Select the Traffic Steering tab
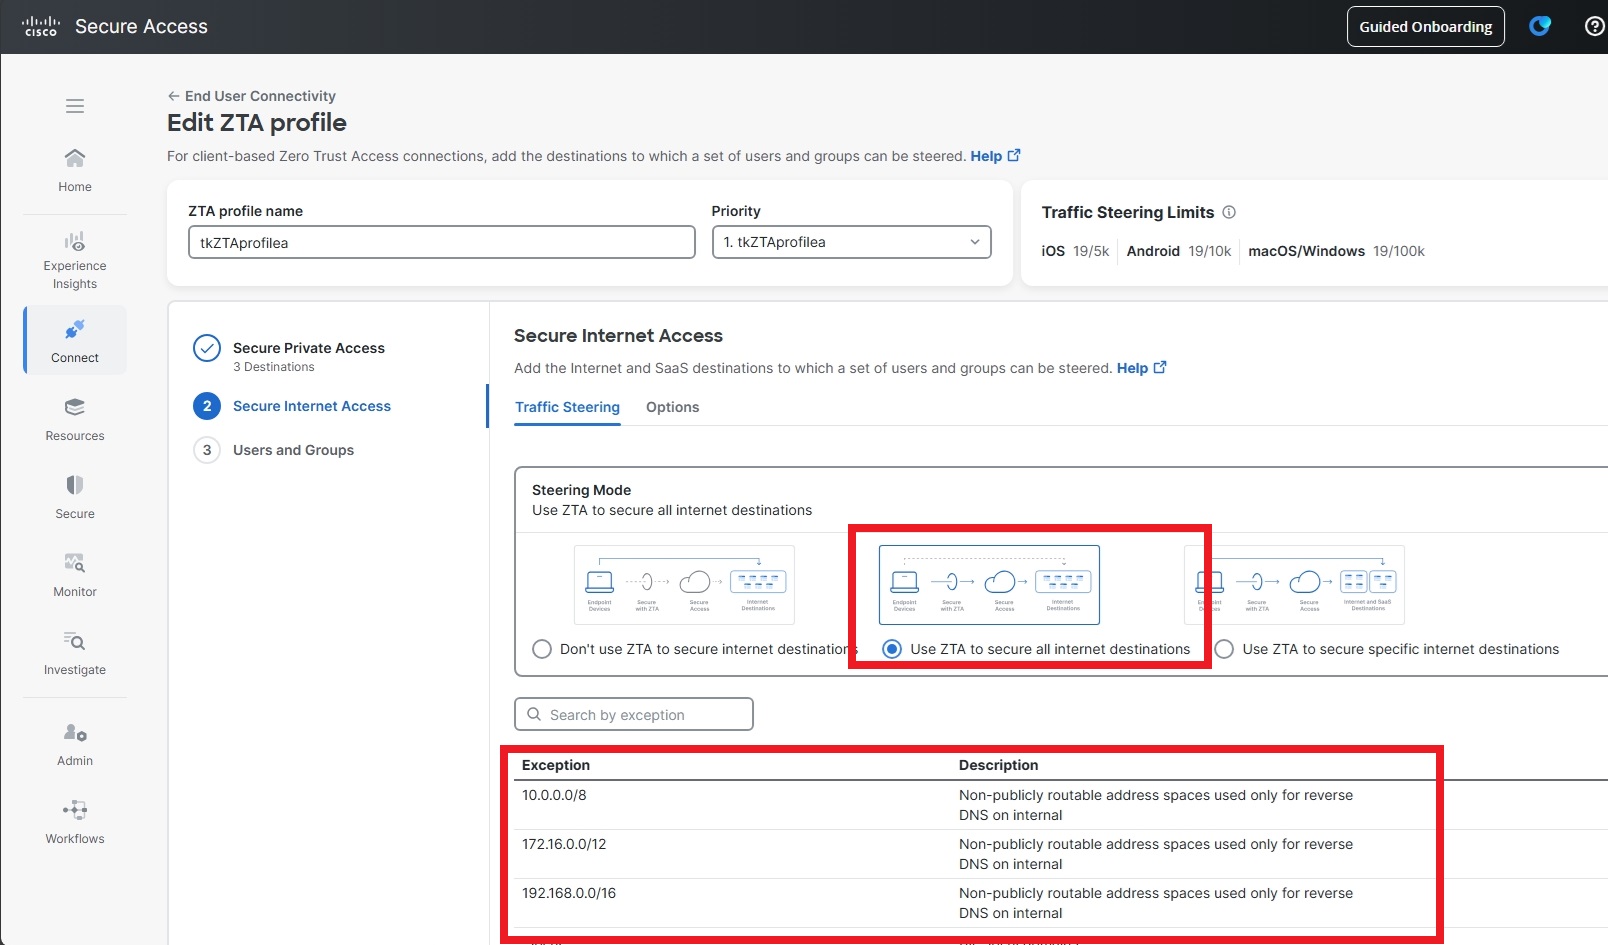1608x945 pixels. (567, 407)
